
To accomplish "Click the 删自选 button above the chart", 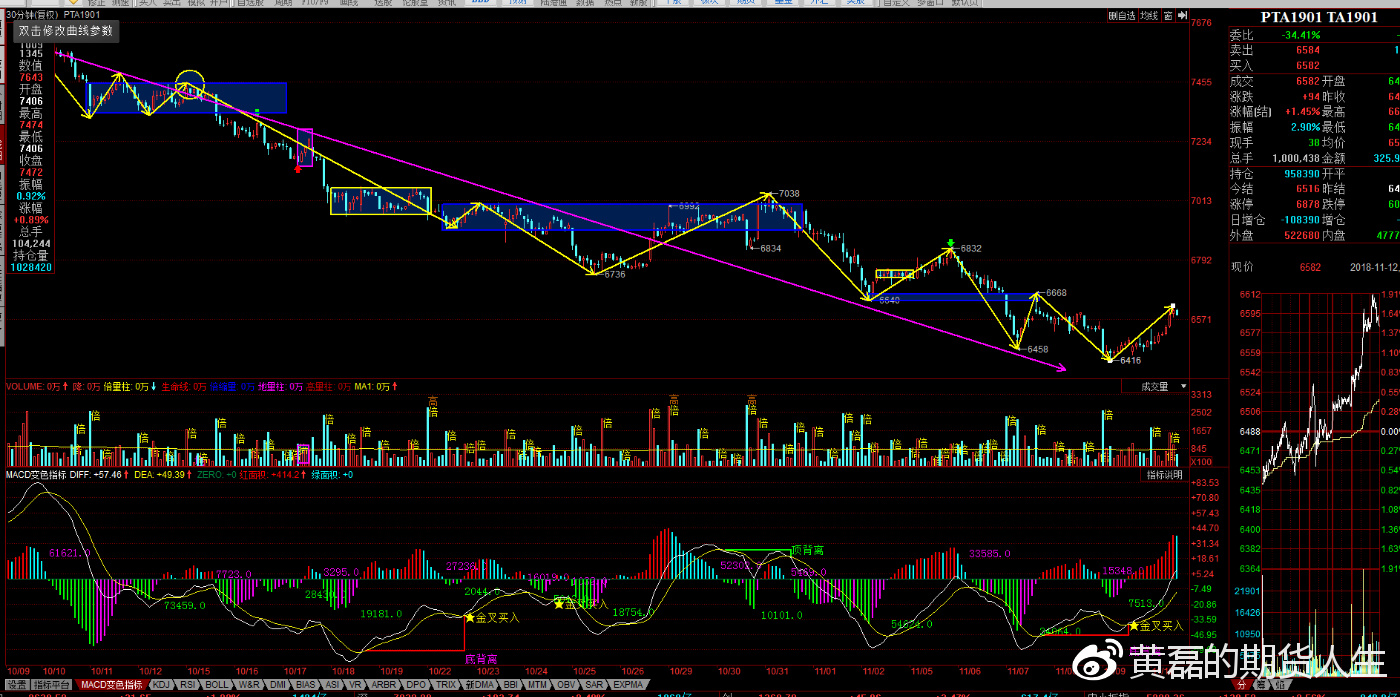I will (1121, 16).
